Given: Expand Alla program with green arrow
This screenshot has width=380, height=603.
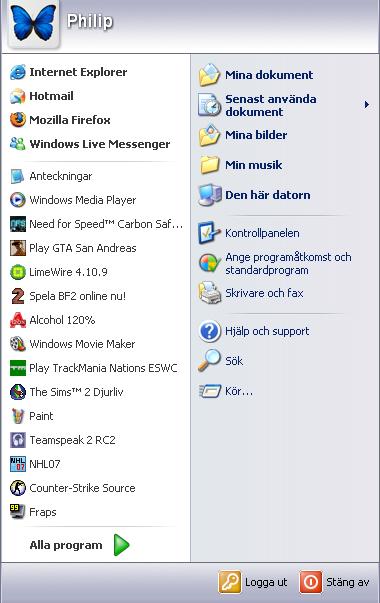Looking at the screenshot, I should tap(122, 545).
